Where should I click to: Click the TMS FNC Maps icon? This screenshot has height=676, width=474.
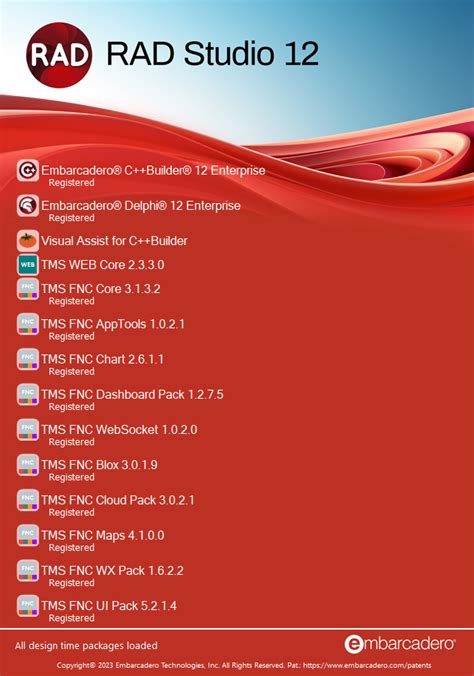click(28, 535)
